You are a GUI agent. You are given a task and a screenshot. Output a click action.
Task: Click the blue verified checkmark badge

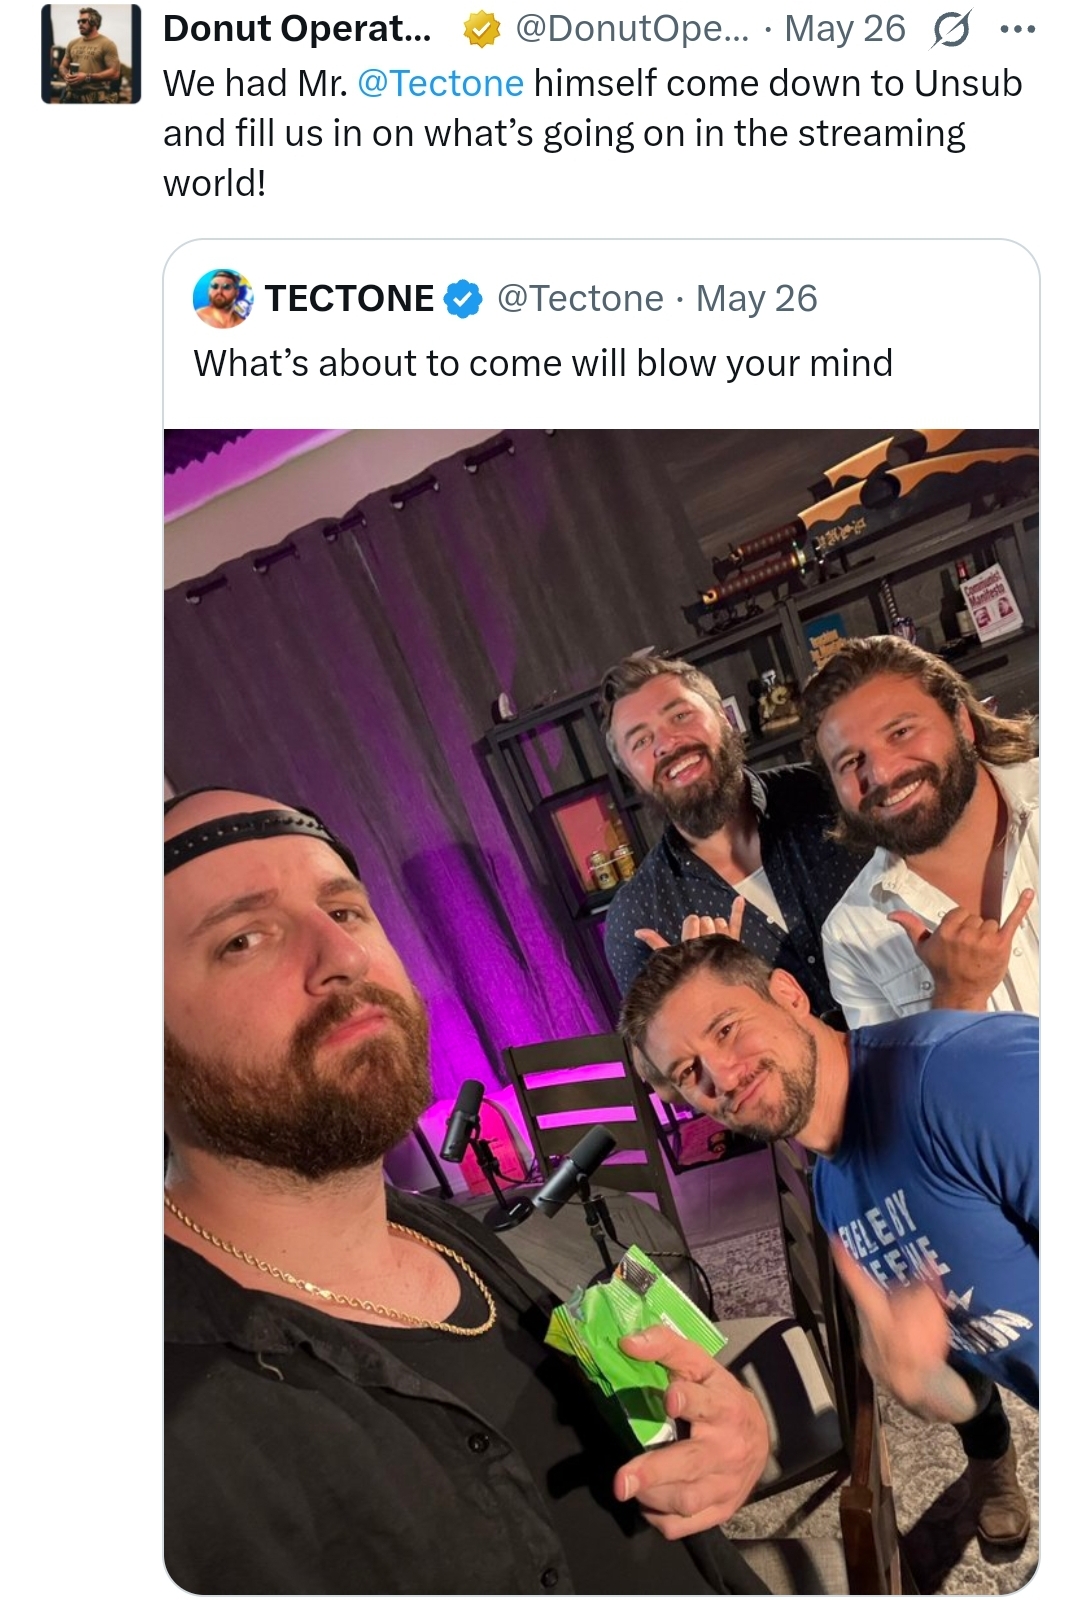tap(463, 299)
